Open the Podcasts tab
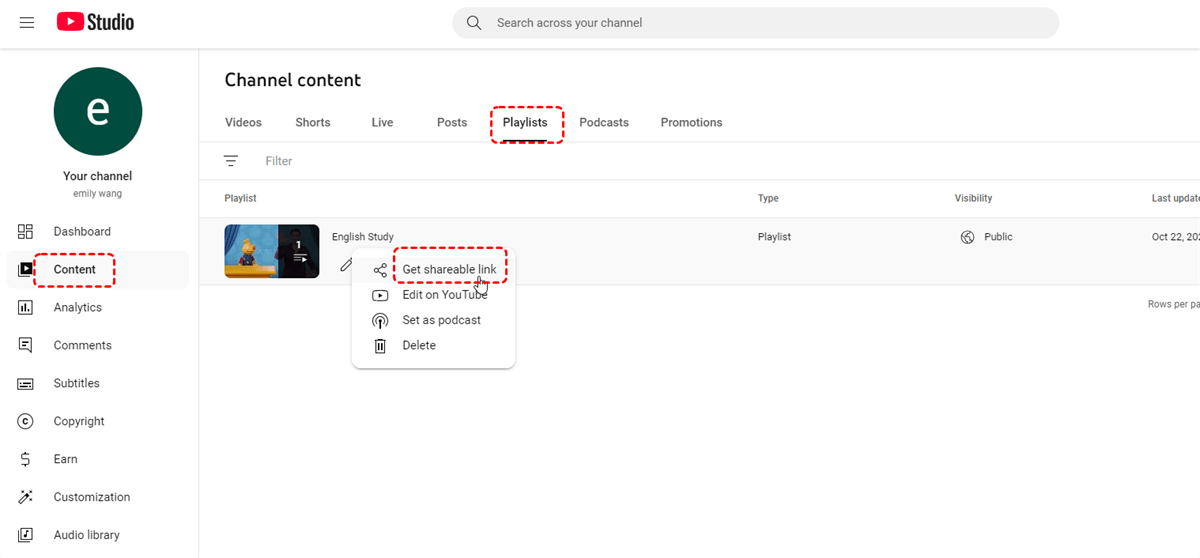Image resolution: width=1200 pixels, height=558 pixels. click(x=604, y=123)
